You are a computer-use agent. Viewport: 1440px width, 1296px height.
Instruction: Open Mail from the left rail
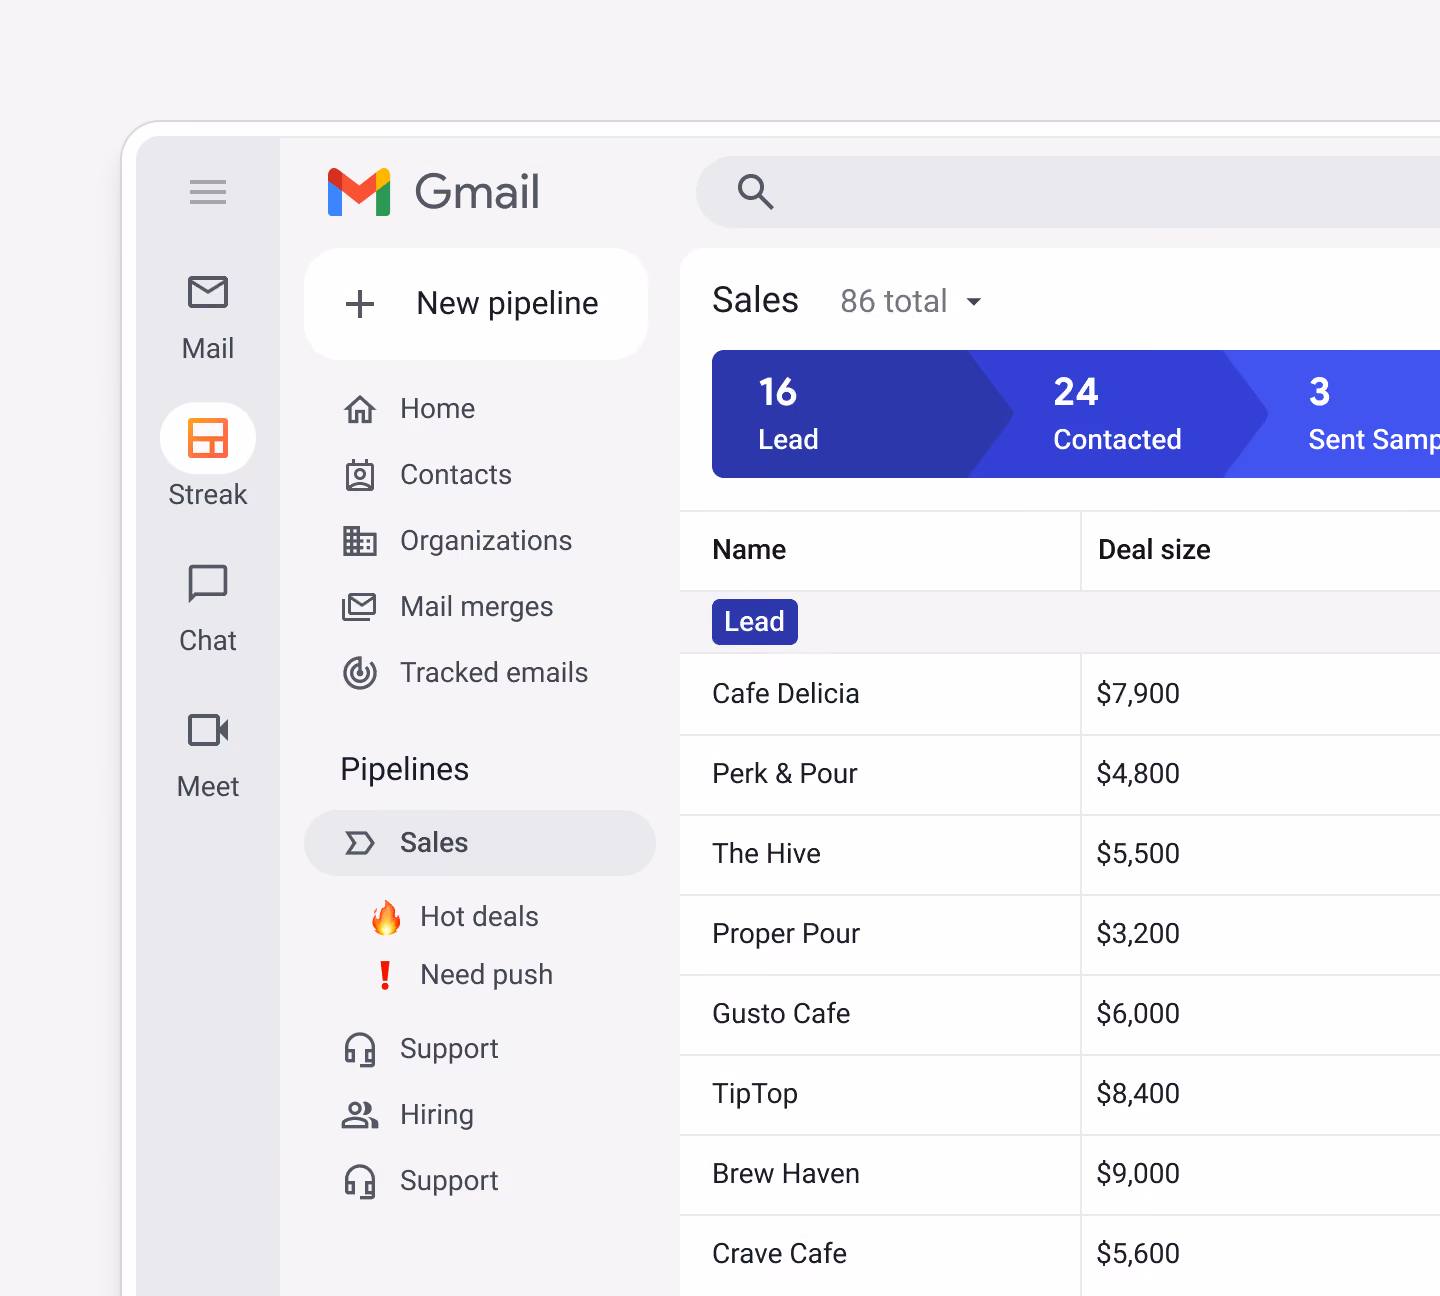click(x=208, y=318)
